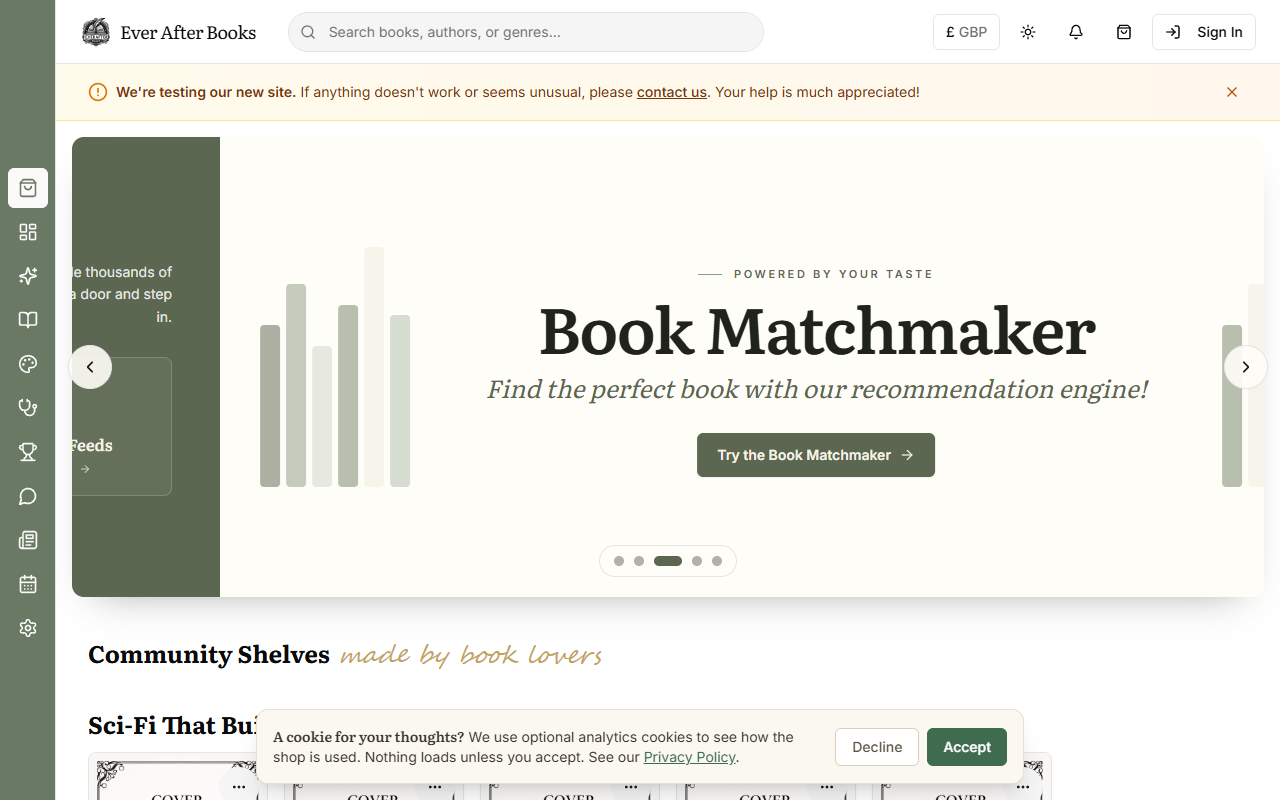Open the shopping bag in header

(1124, 32)
